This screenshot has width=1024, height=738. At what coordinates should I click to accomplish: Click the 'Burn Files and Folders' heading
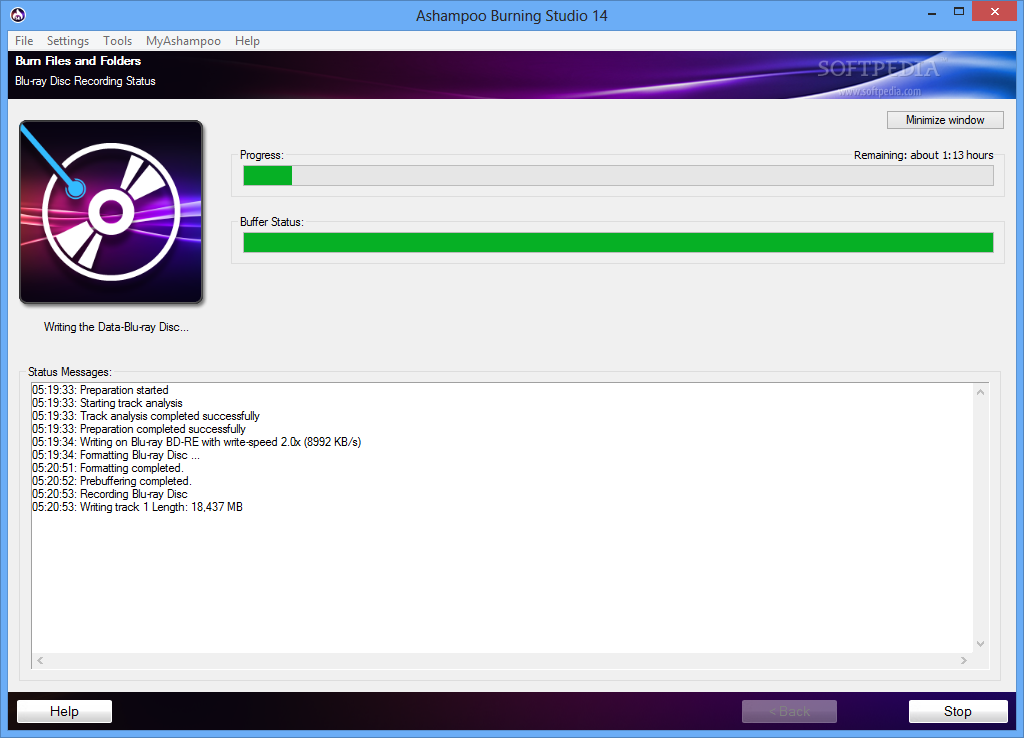78,61
